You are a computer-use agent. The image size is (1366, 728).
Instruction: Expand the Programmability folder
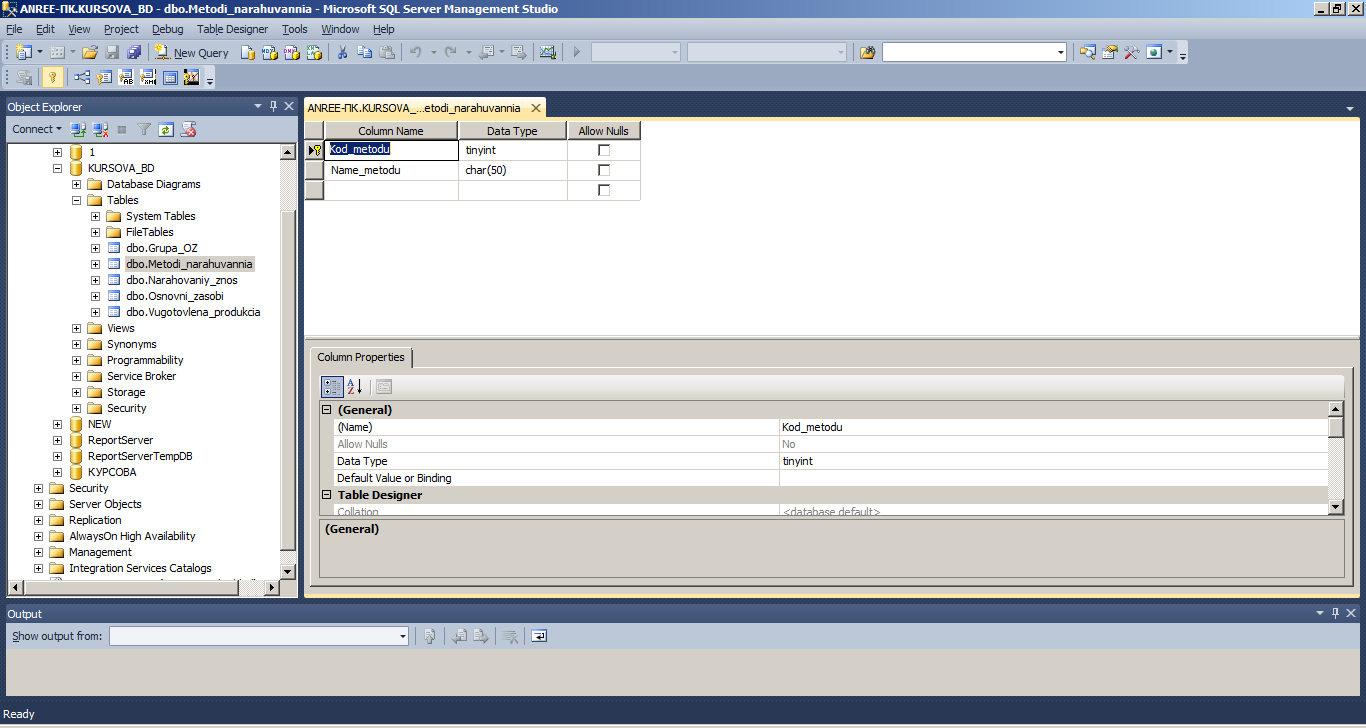pyautogui.click(x=77, y=360)
